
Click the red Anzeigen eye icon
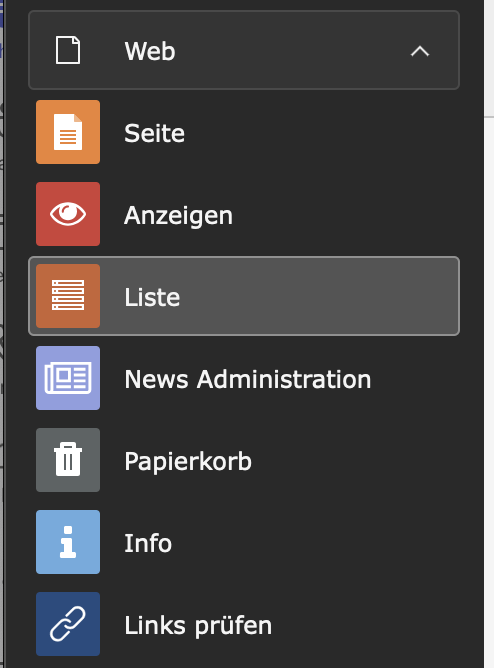coord(68,214)
